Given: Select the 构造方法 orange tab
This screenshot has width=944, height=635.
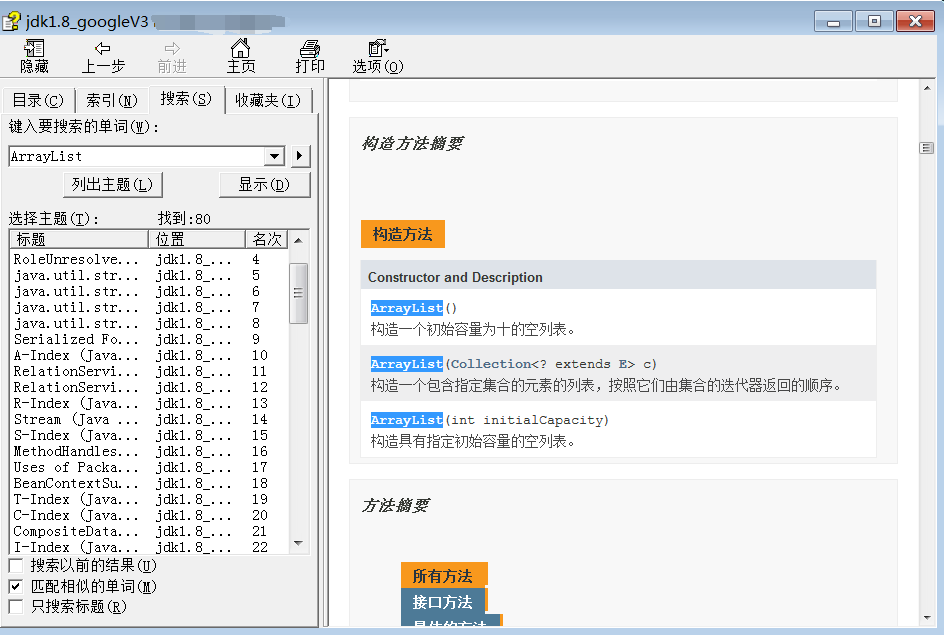Looking at the screenshot, I should point(403,234).
